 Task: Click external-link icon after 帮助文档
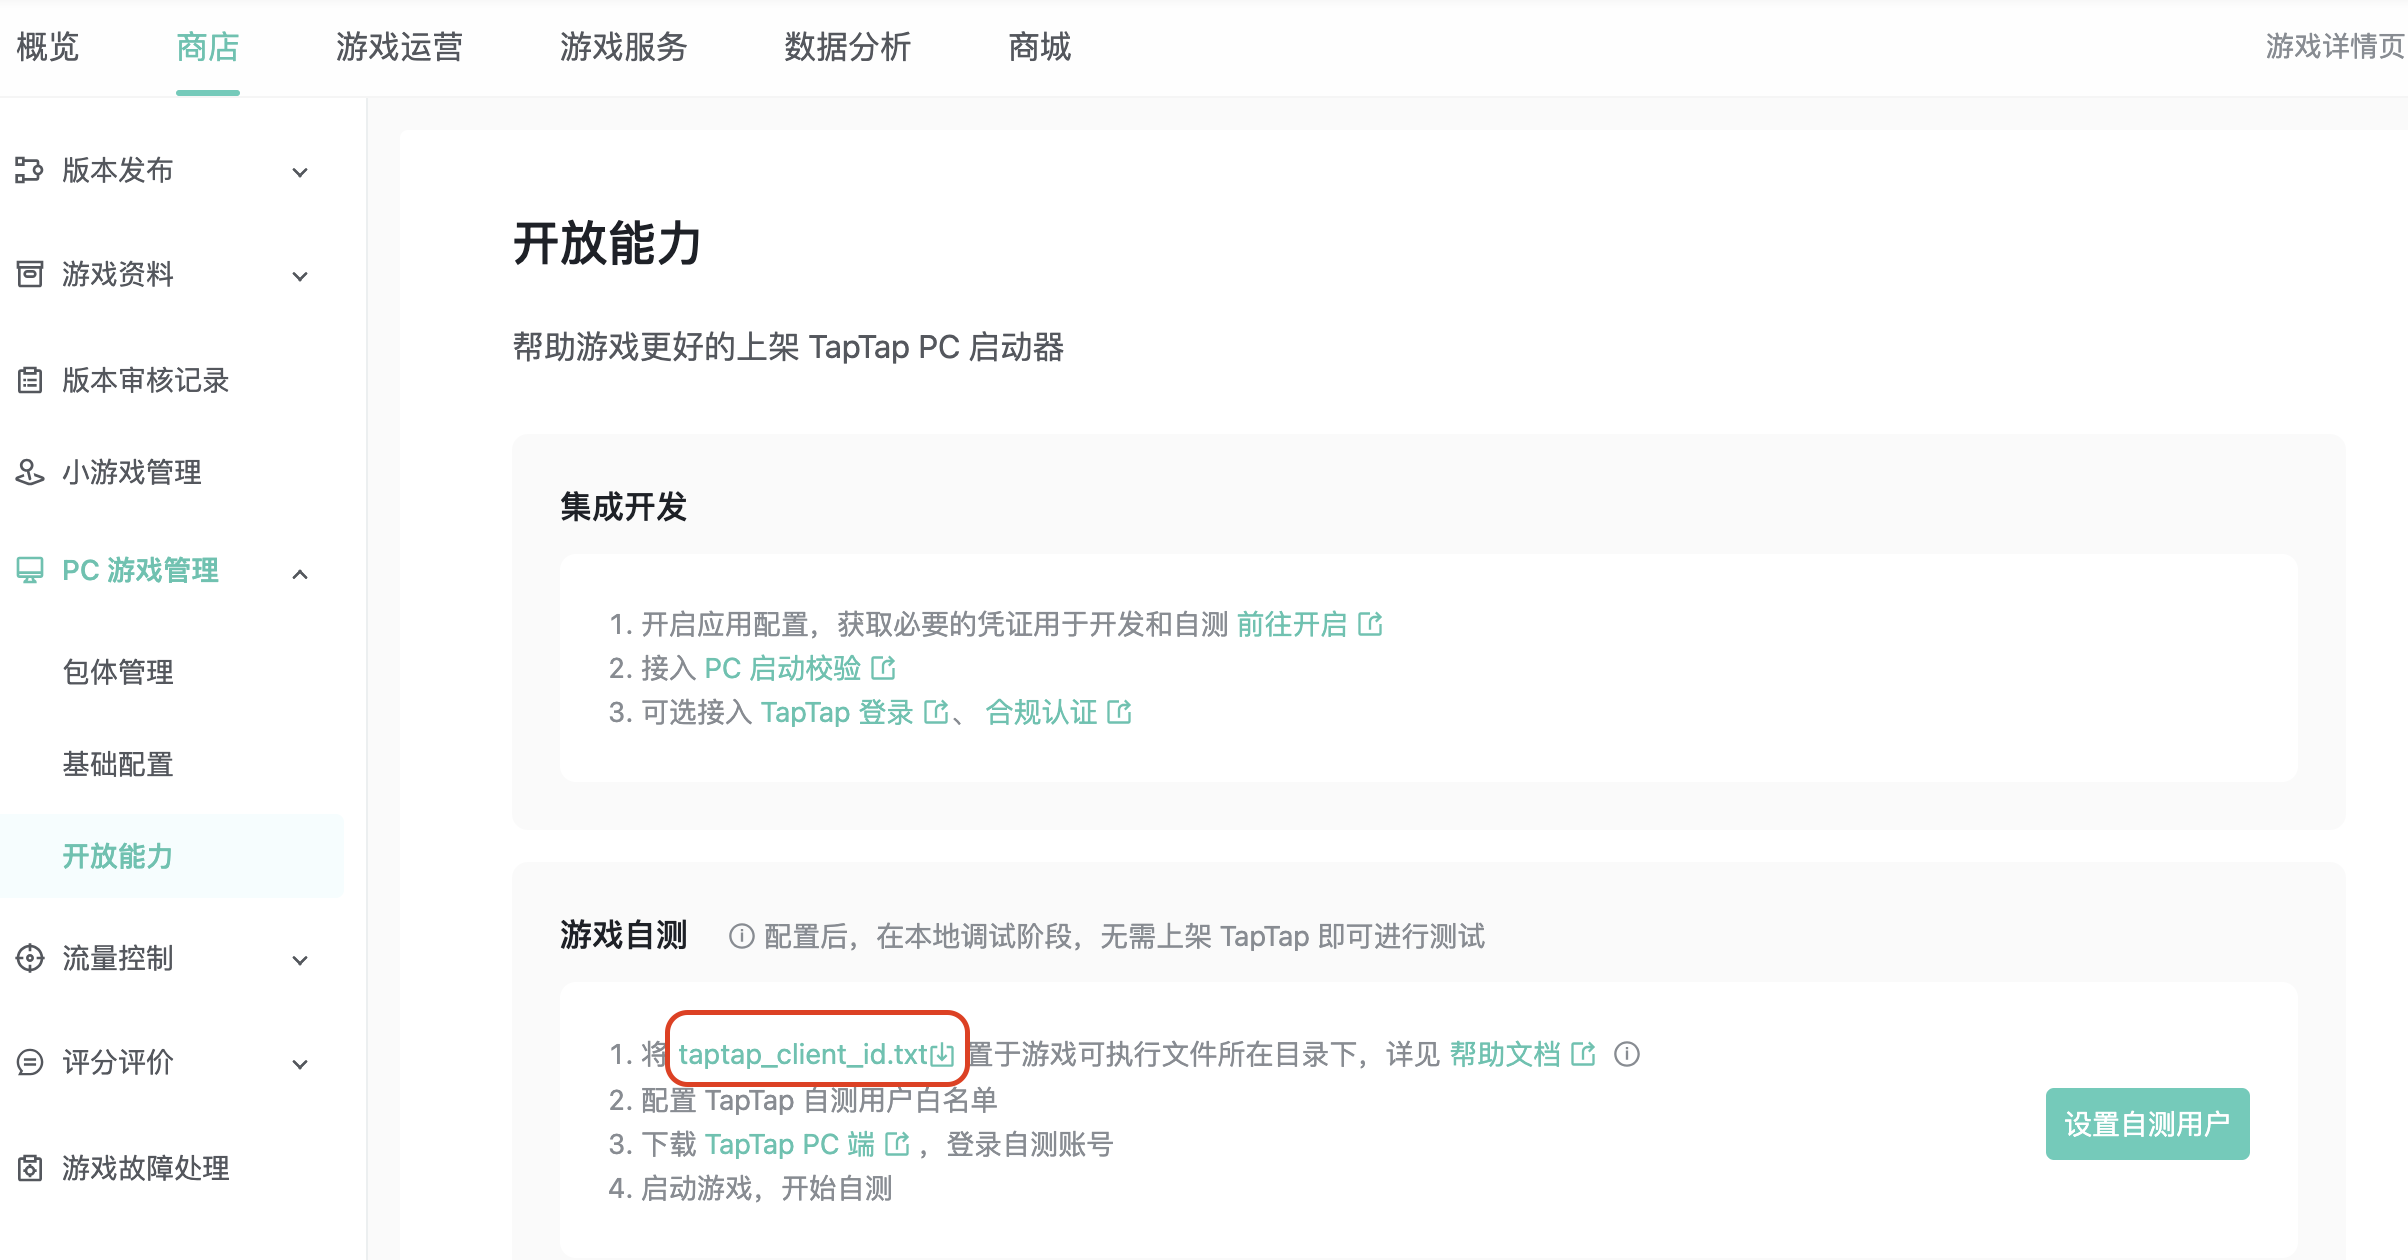(x=1583, y=1054)
